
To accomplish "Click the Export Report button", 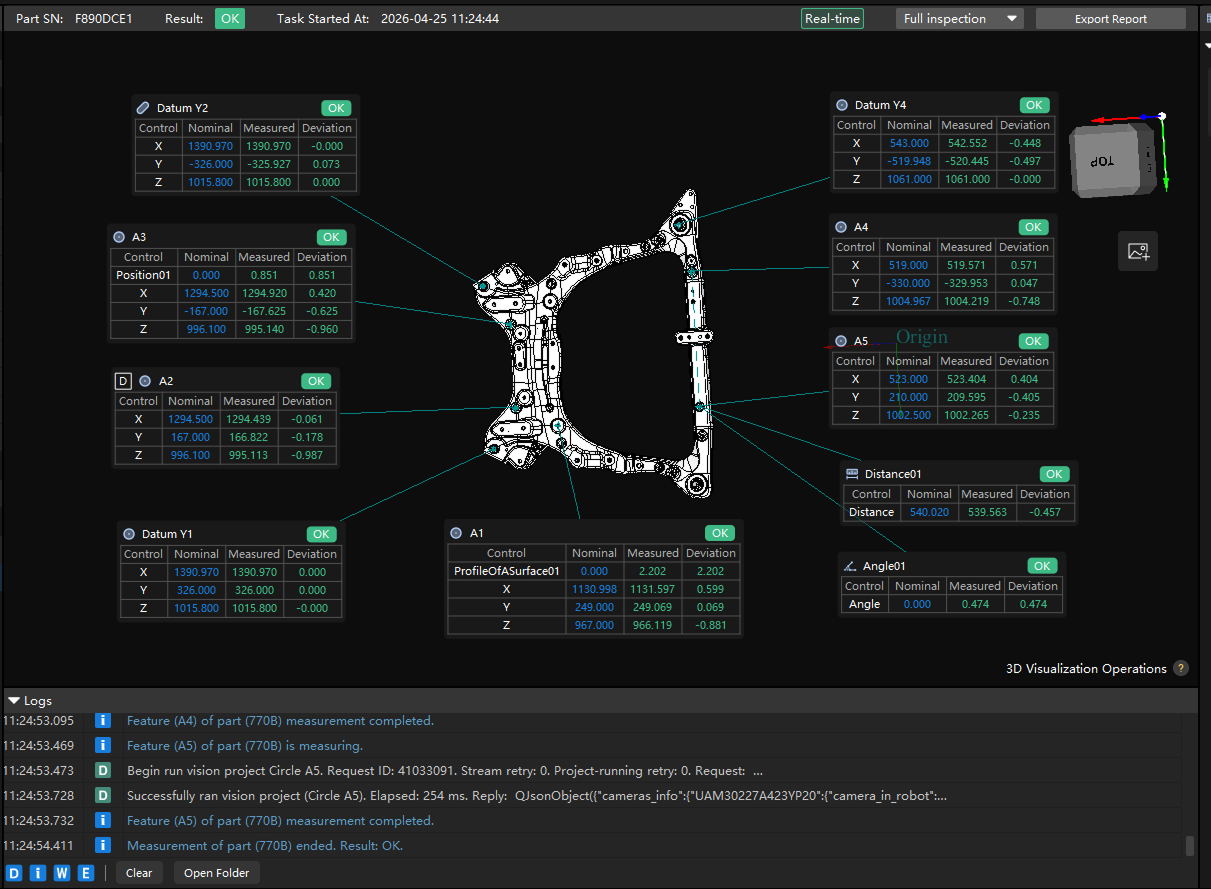I will pos(1110,19).
